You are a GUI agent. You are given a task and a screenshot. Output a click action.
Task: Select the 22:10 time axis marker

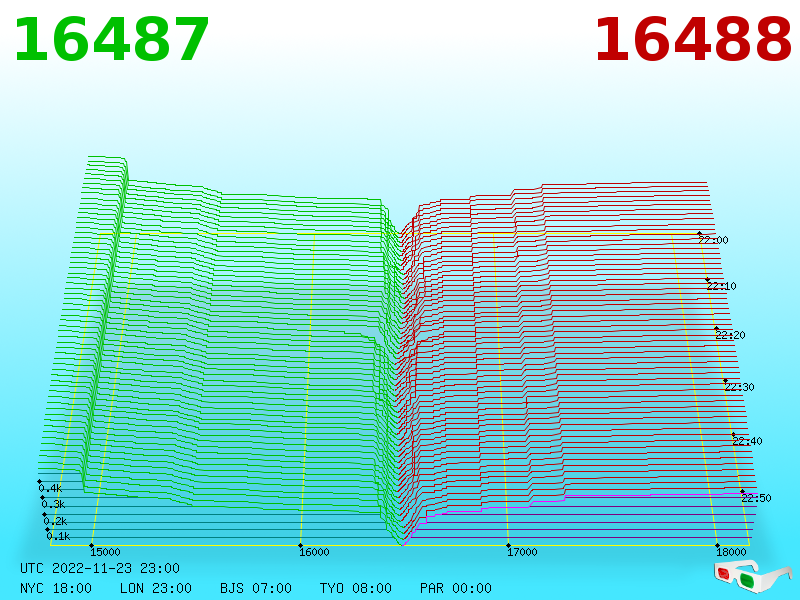(x=721, y=286)
